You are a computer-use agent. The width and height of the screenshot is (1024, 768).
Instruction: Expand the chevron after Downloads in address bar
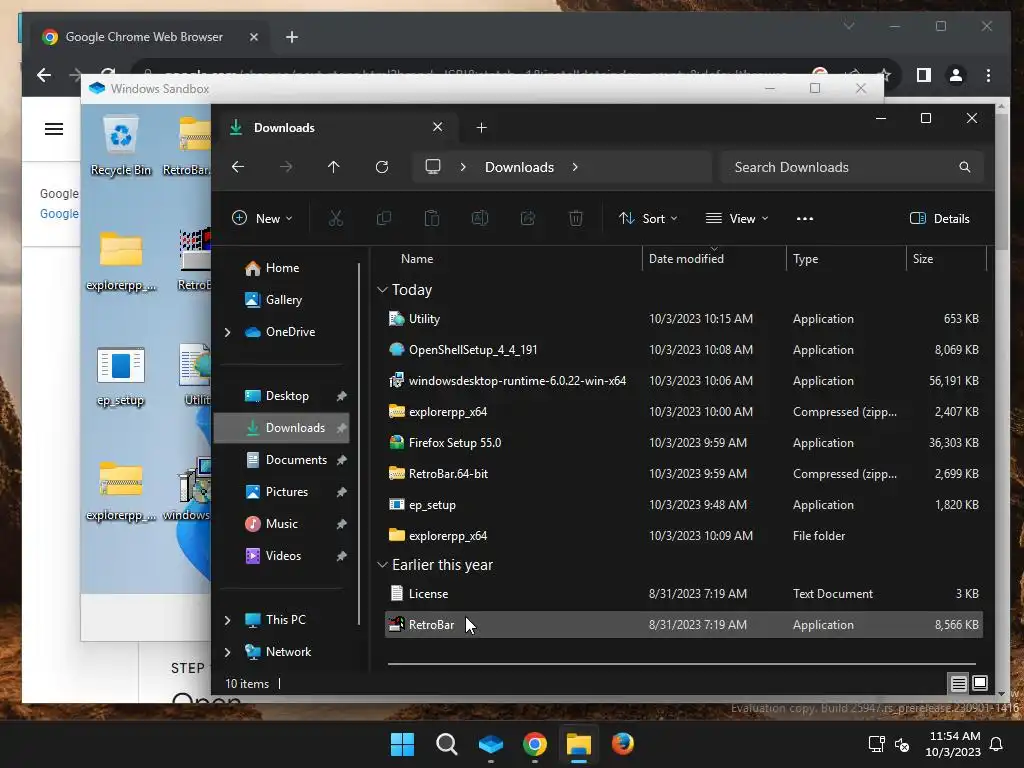click(575, 167)
